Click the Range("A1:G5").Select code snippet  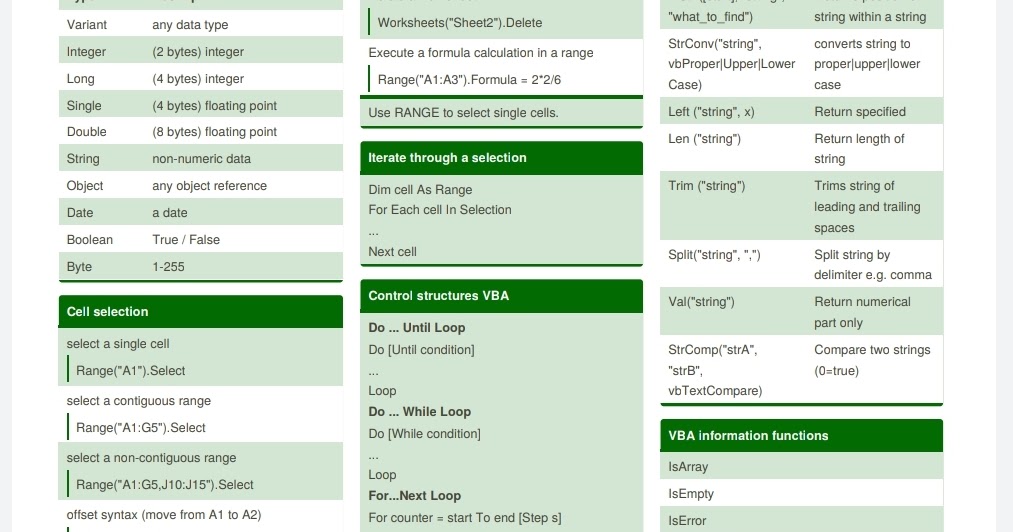(141, 428)
